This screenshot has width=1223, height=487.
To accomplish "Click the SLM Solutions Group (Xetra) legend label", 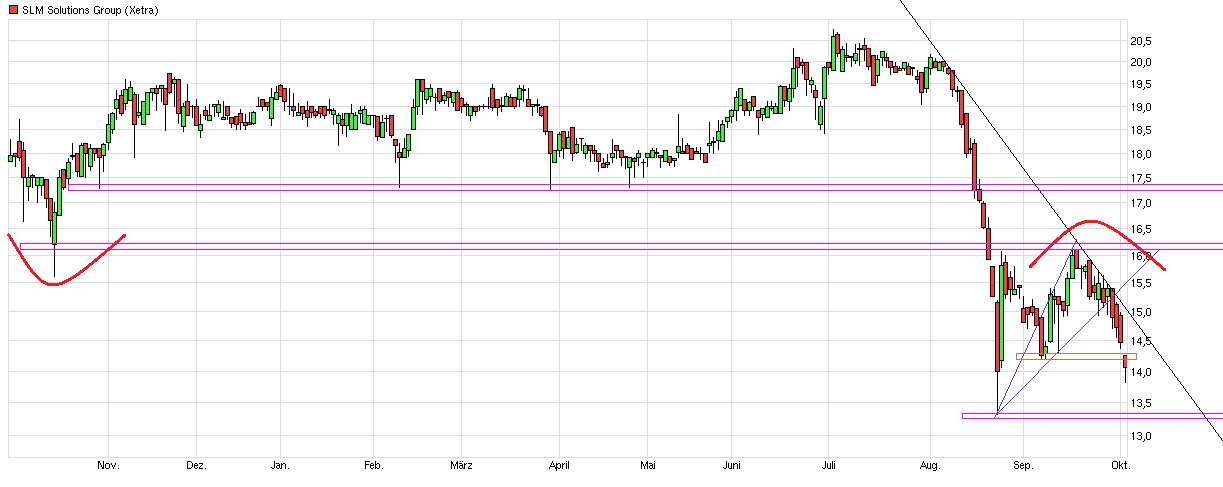I will (x=89, y=10).
